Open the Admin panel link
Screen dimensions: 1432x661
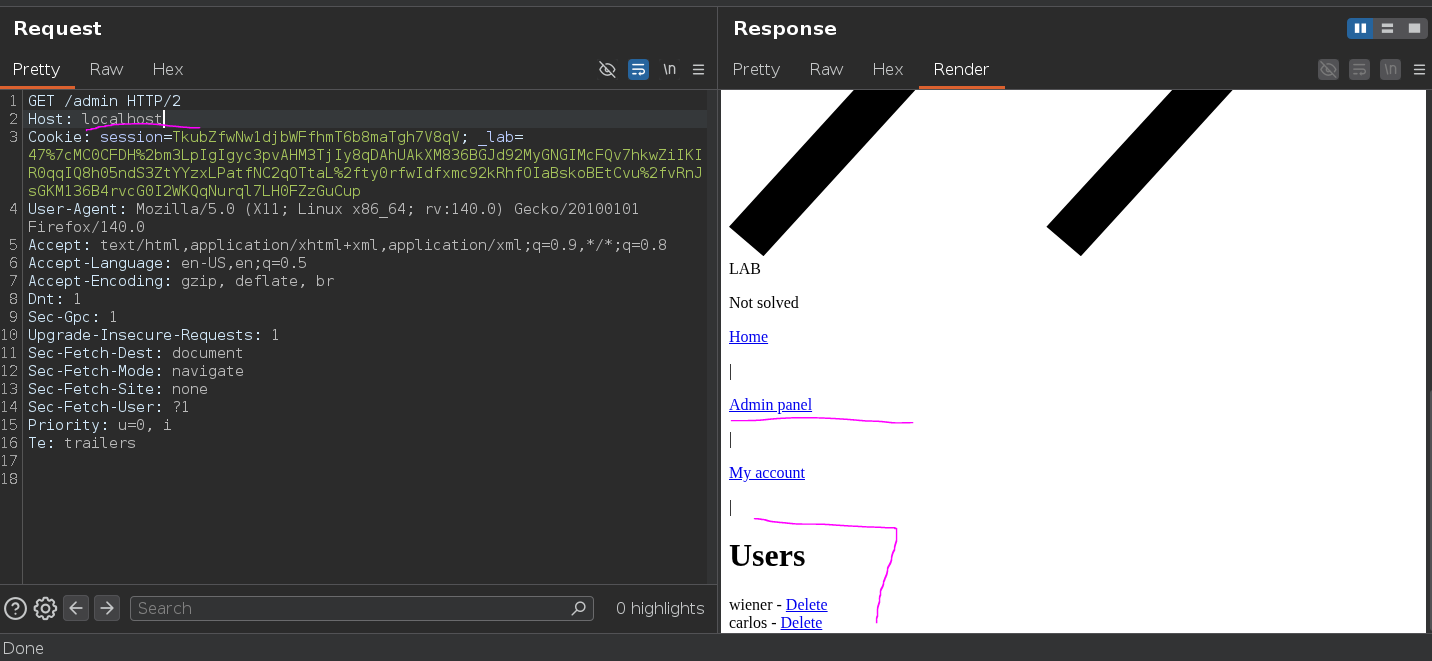tap(770, 405)
